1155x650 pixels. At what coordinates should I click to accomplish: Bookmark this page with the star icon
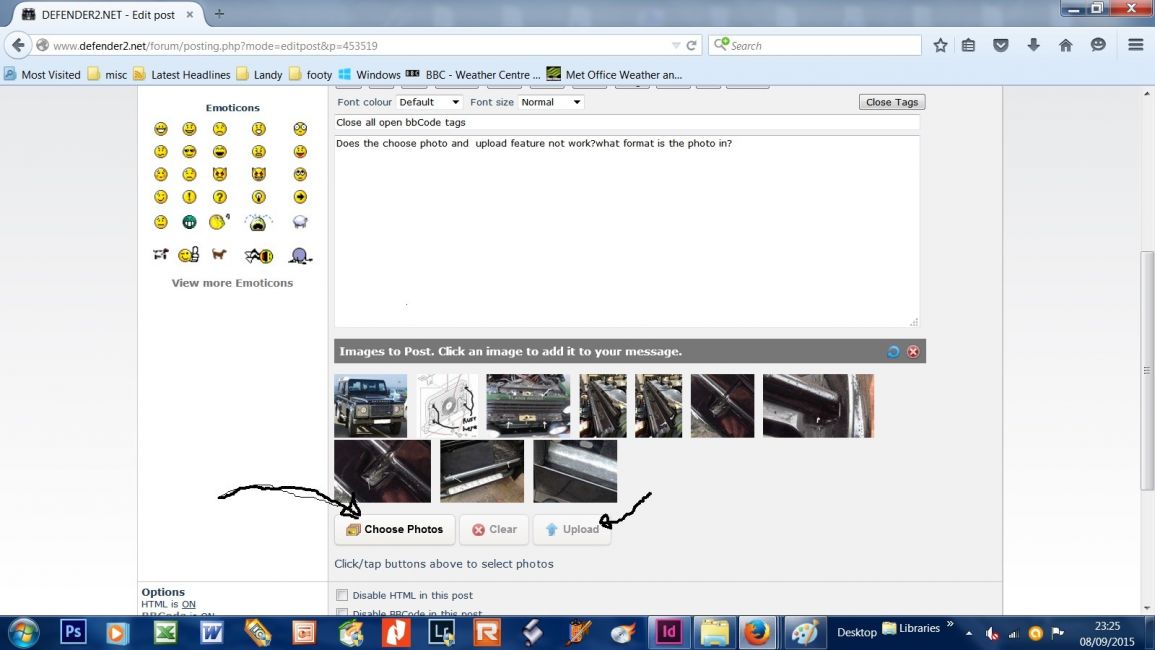(940, 45)
